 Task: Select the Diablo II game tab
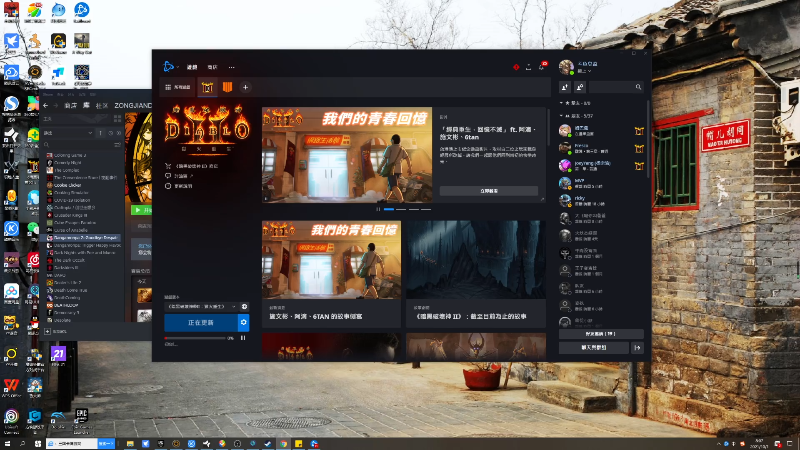[207, 87]
